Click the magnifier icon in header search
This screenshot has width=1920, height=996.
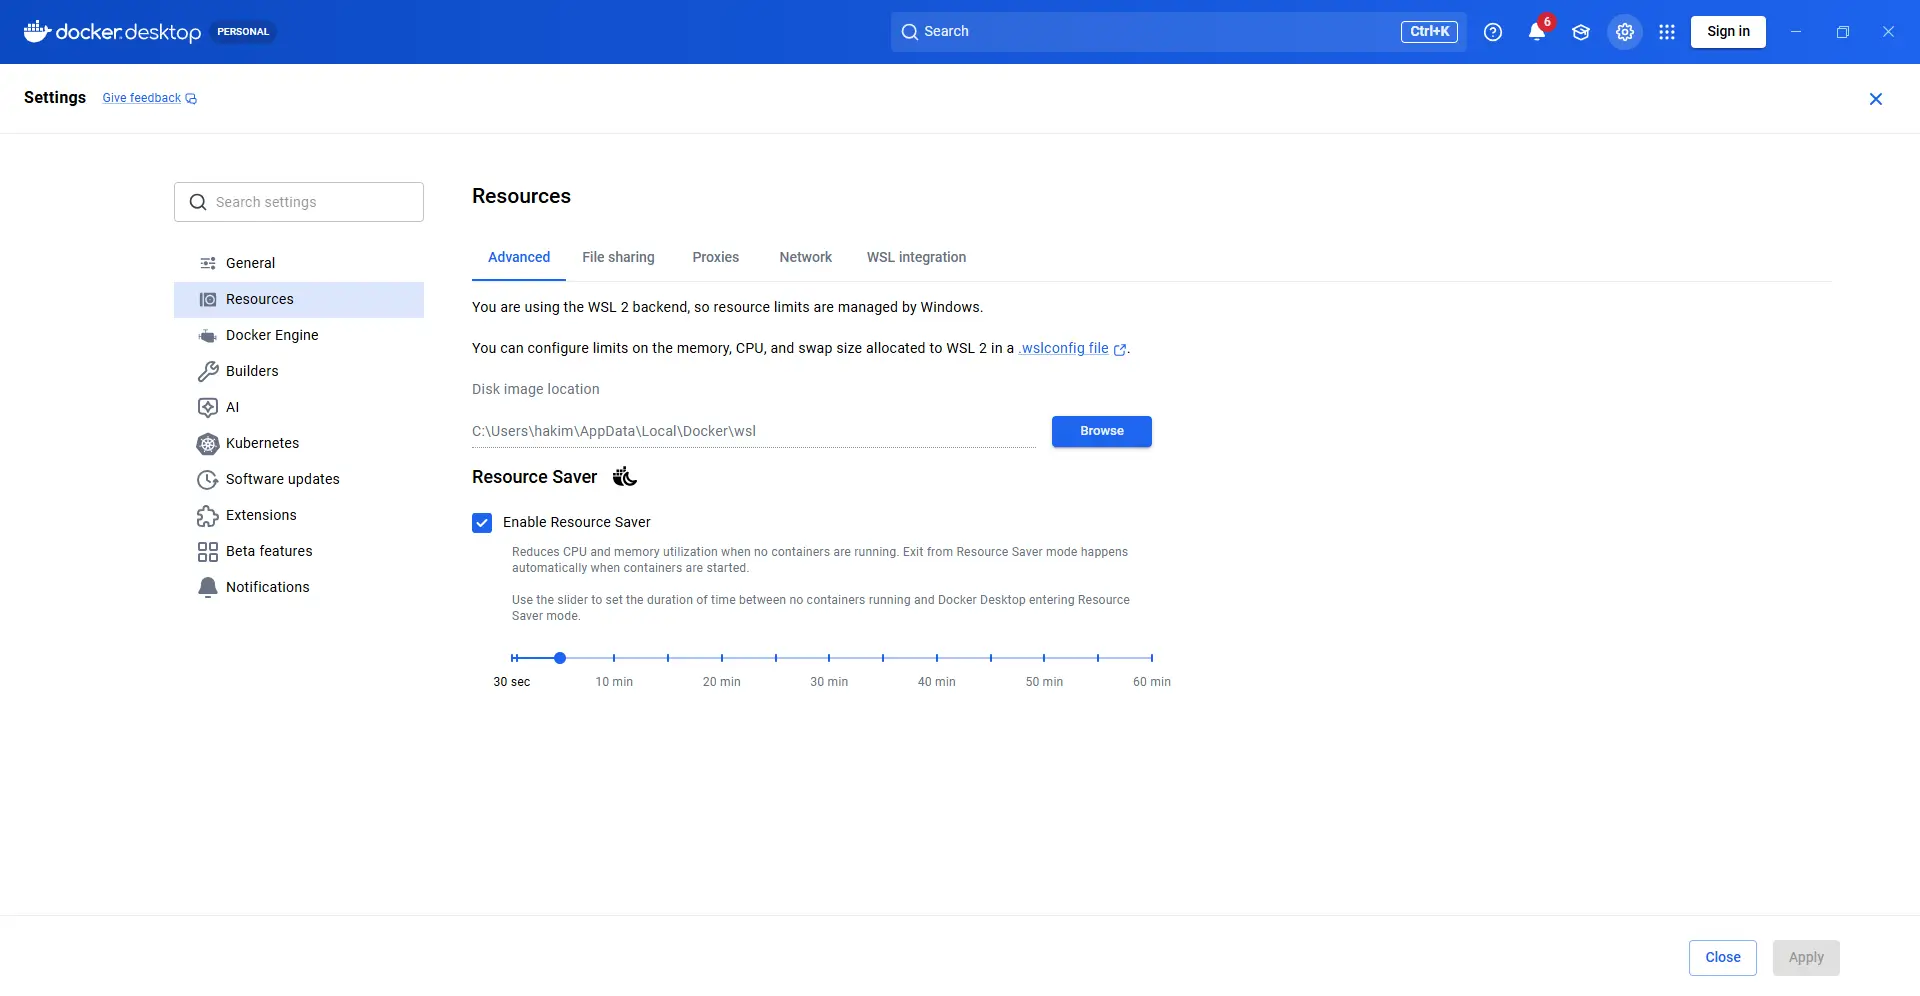point(910,32)
